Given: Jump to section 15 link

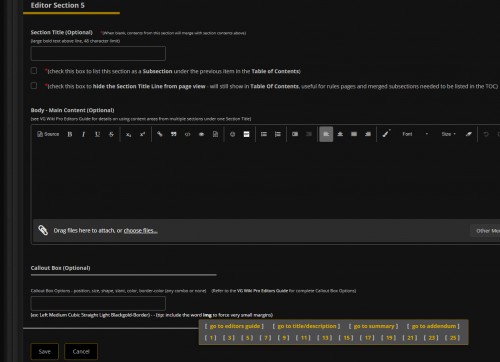Looking at the screenshot, I should click(x=346, y=338).
